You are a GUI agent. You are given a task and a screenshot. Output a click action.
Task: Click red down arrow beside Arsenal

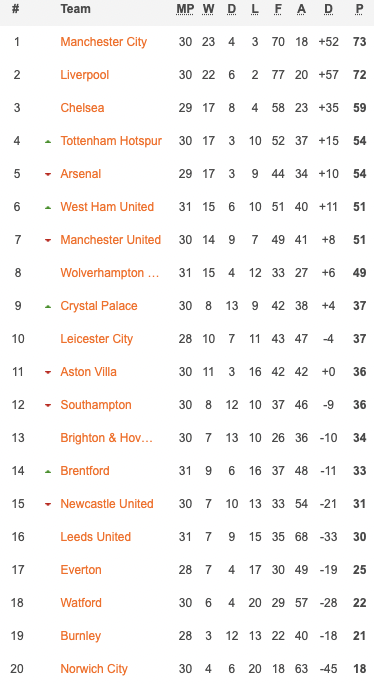(x=48, y=174)
